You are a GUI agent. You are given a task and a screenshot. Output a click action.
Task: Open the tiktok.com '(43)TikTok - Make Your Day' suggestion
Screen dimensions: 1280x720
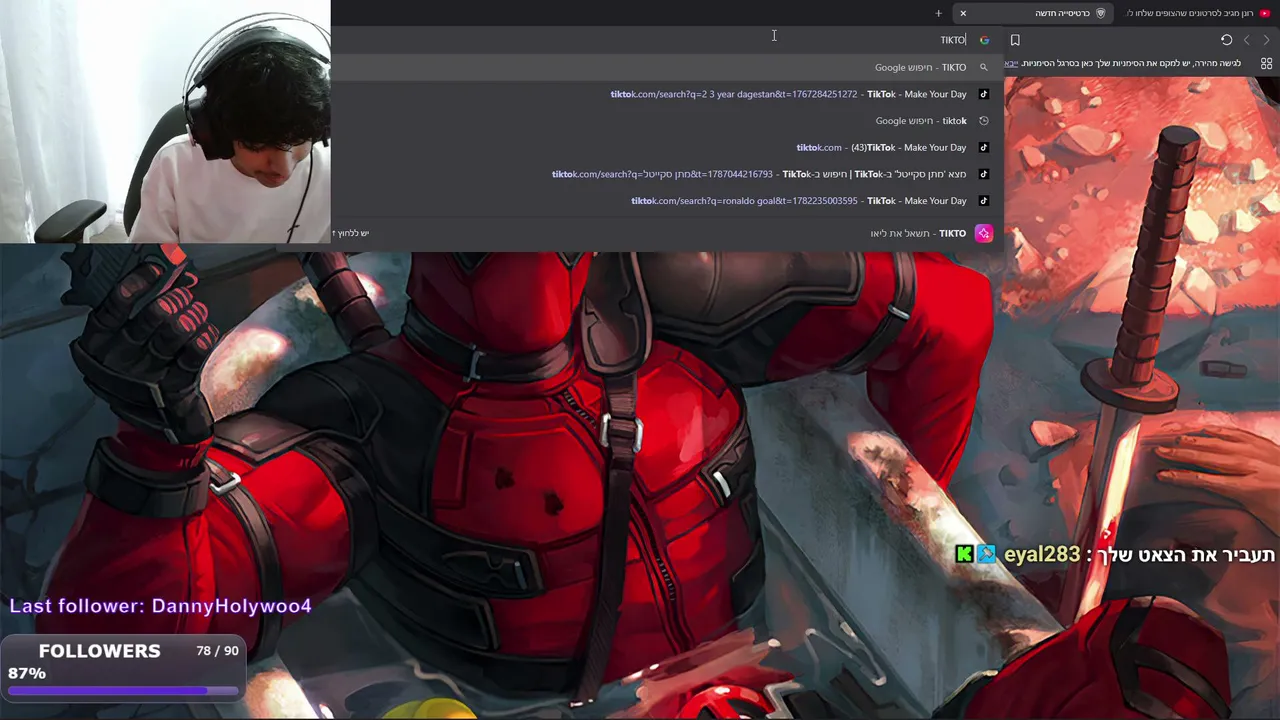click(665, 148)
